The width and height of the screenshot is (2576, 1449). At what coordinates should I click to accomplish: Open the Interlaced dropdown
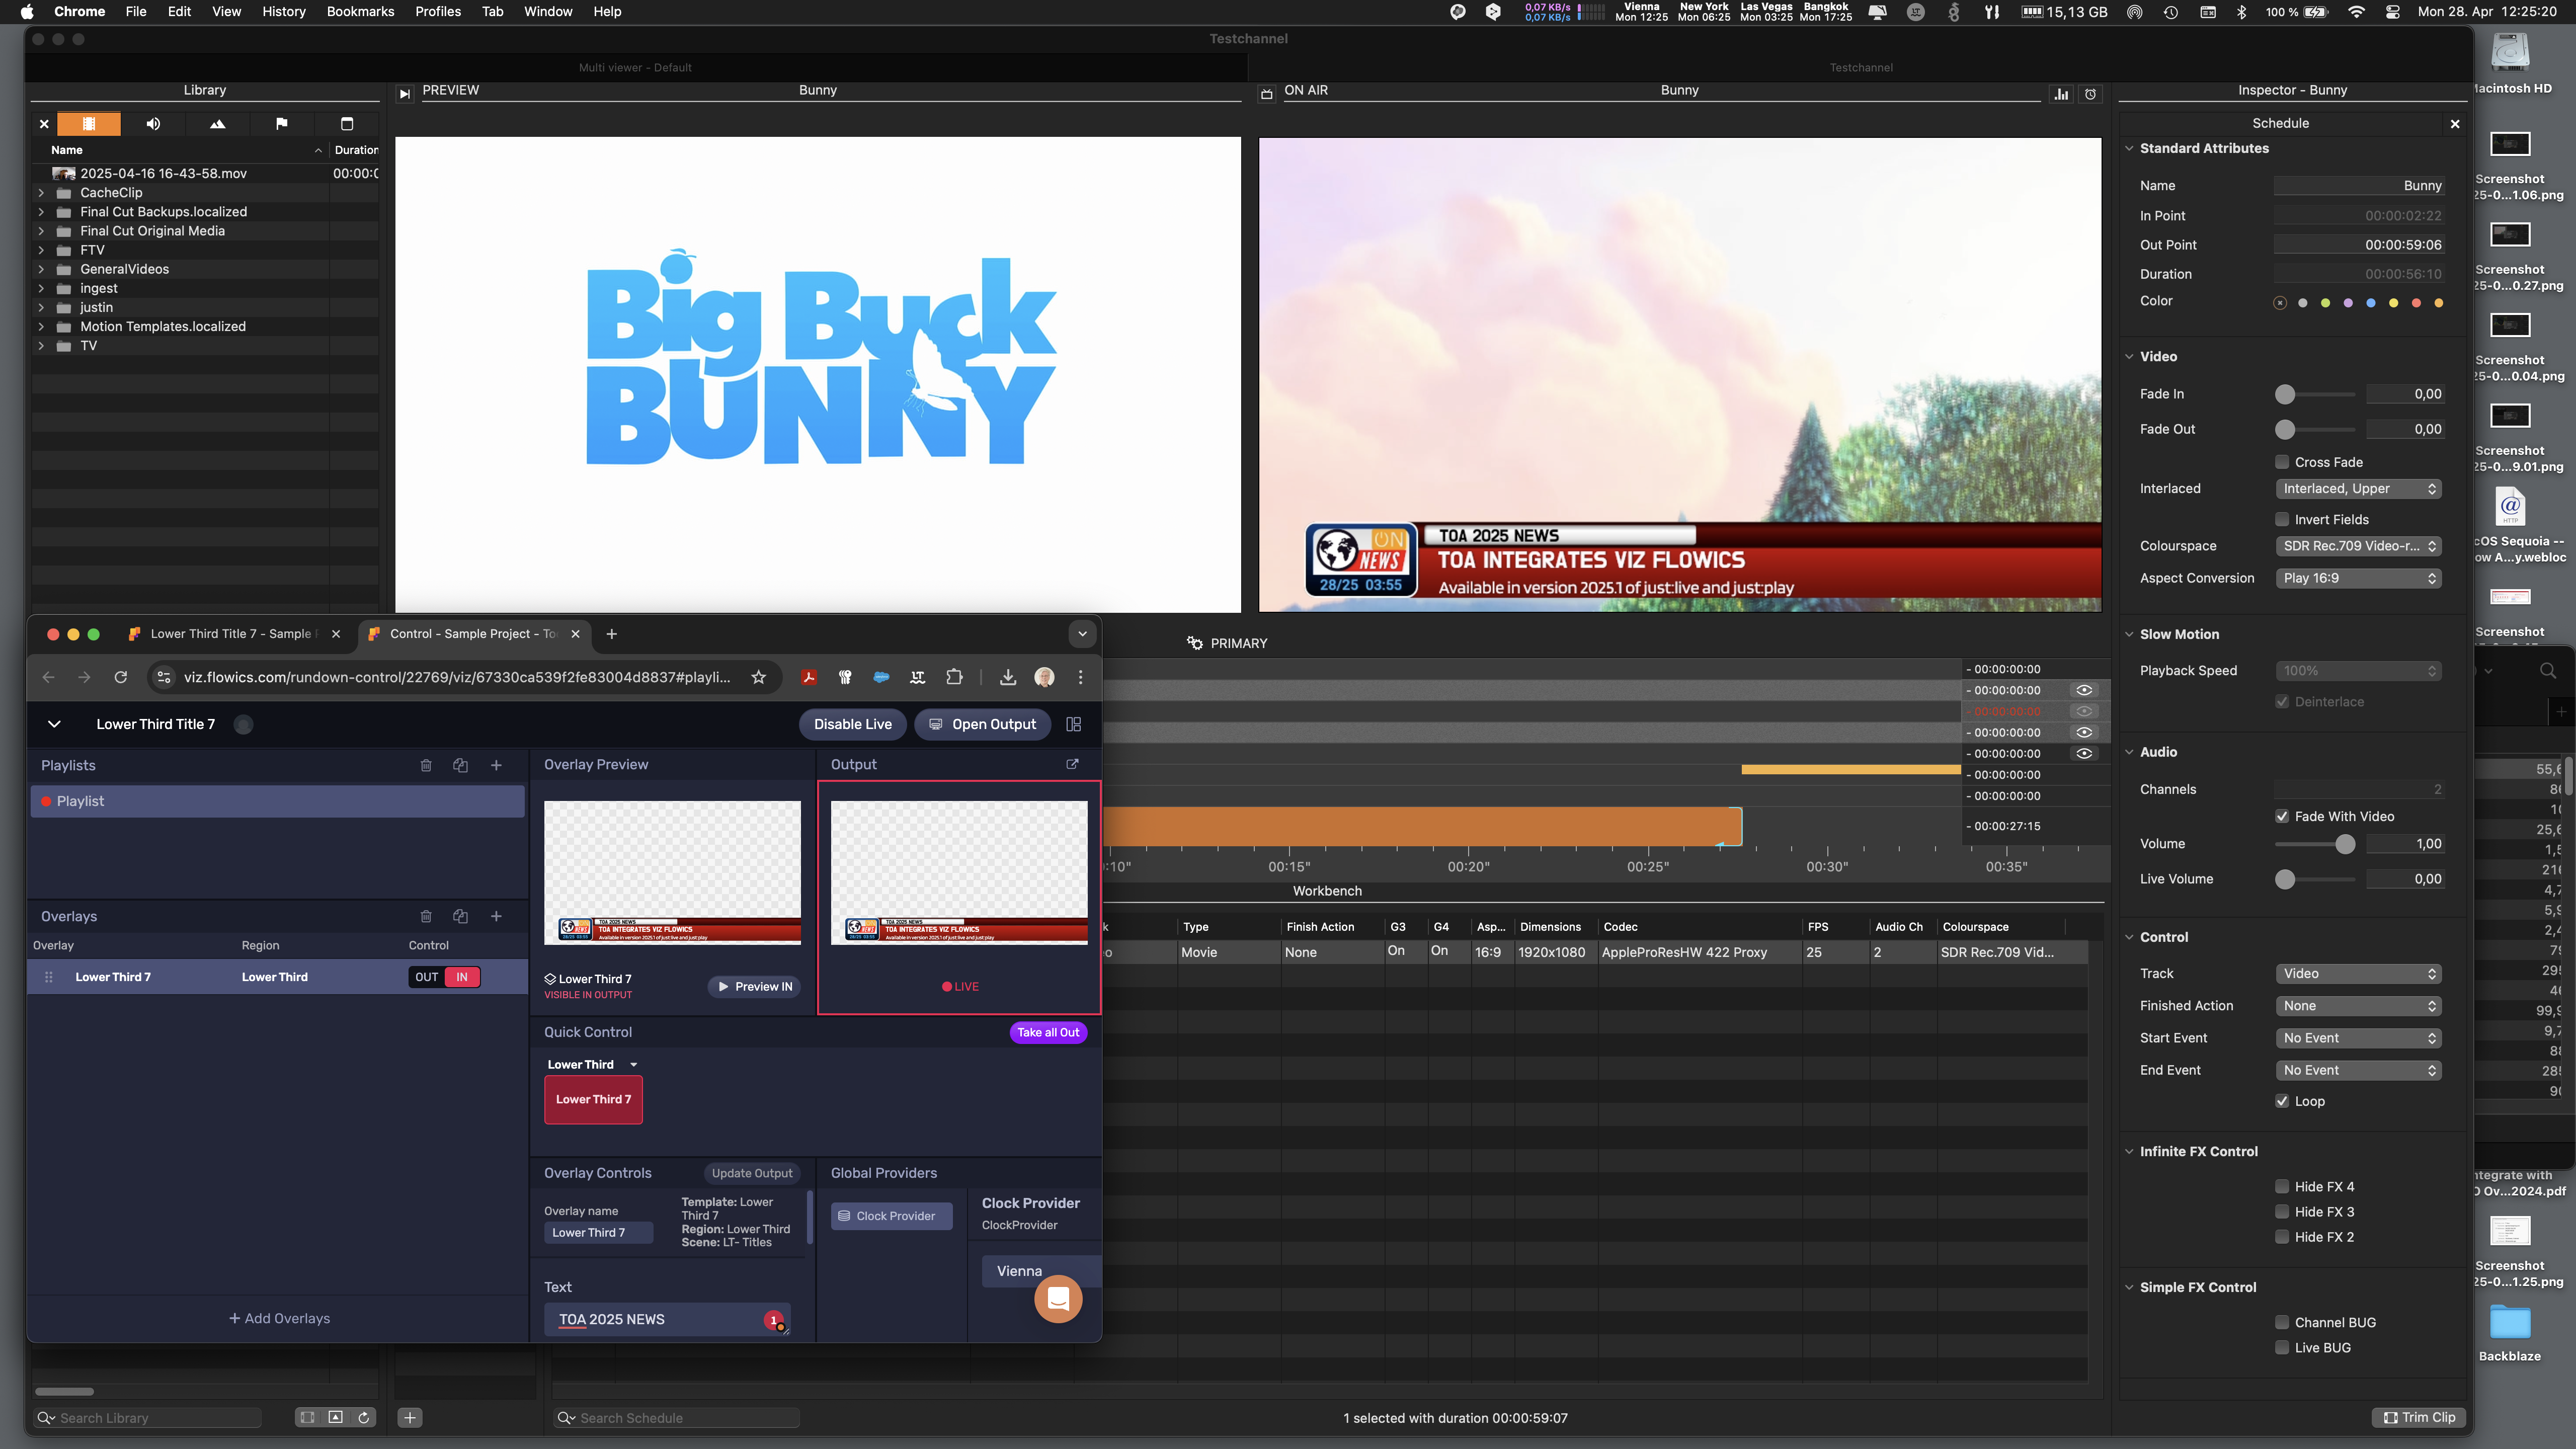2358,489
